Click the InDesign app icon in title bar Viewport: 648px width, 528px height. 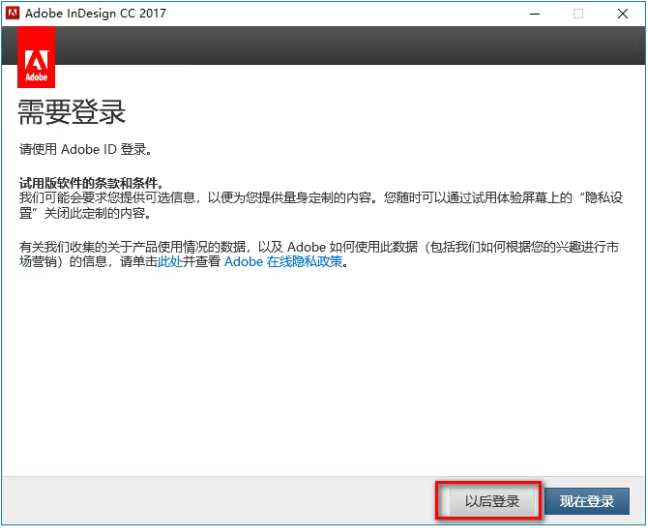click(13, 14)
